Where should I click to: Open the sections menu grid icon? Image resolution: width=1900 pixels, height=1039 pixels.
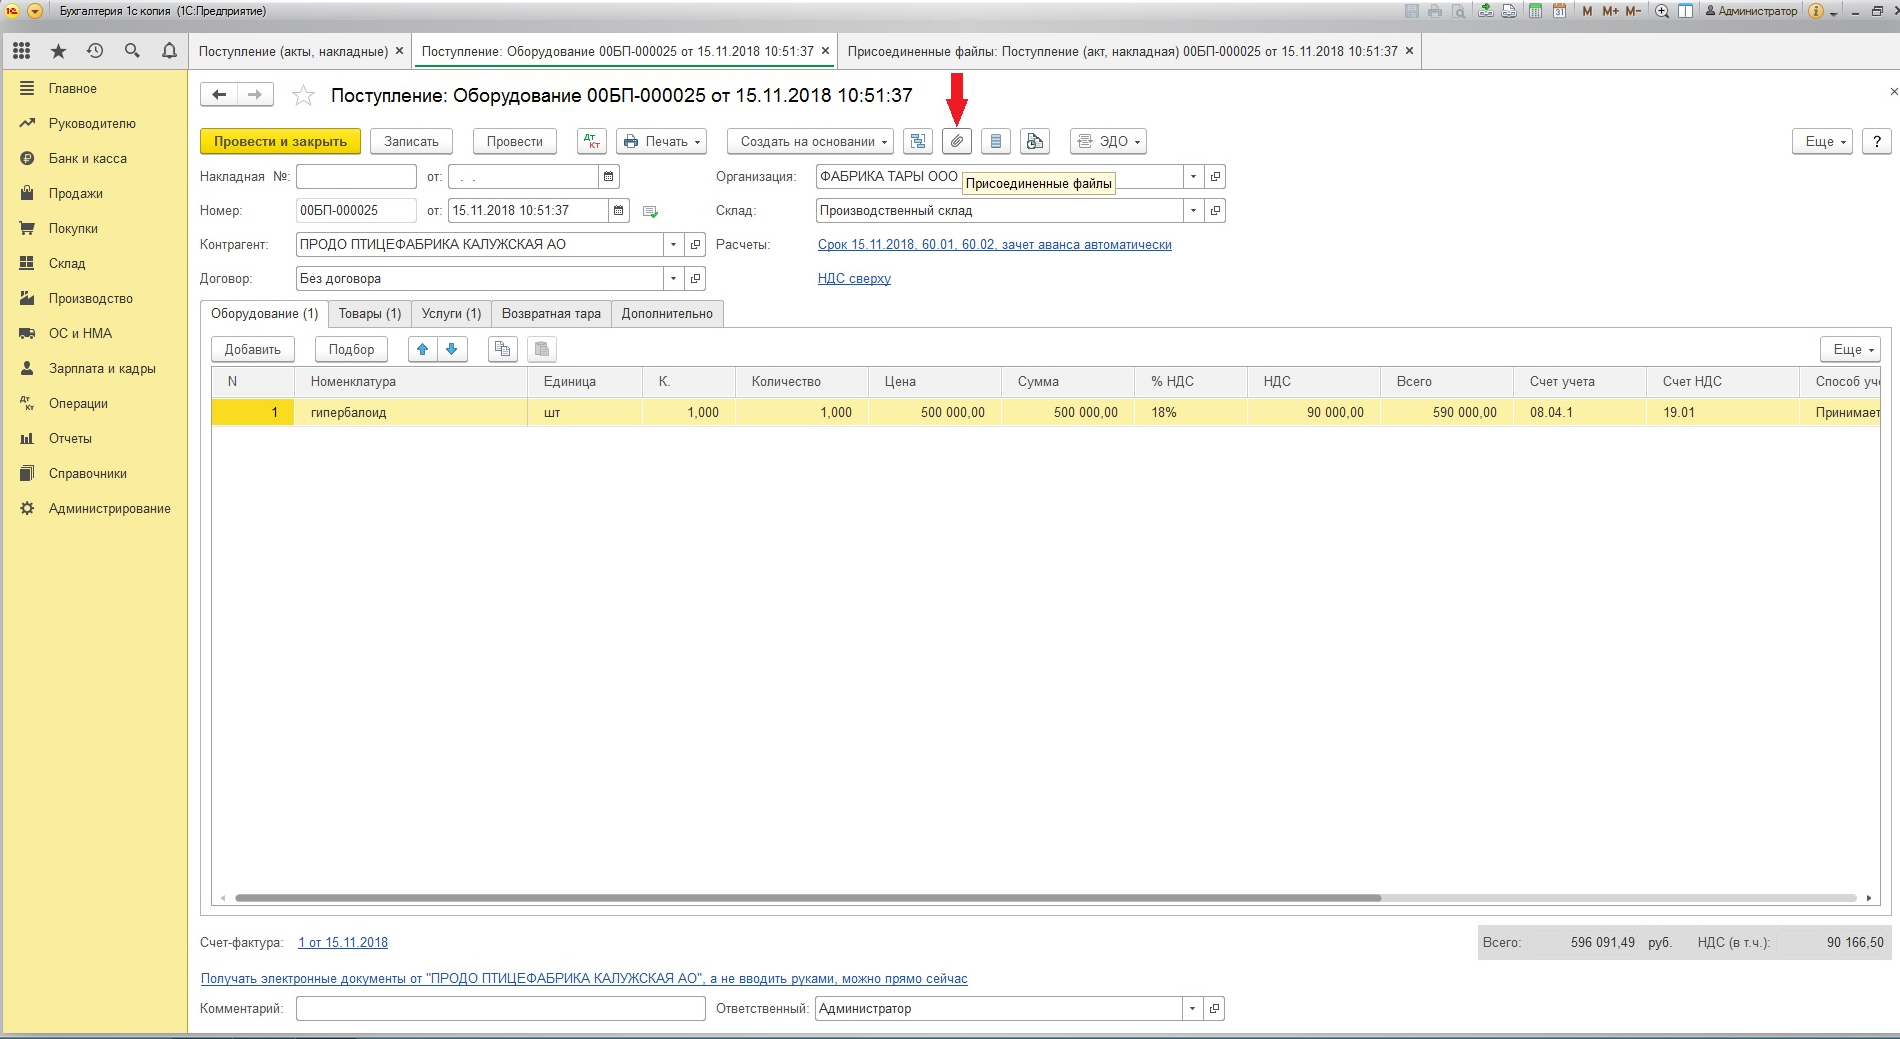coord(21,51)
